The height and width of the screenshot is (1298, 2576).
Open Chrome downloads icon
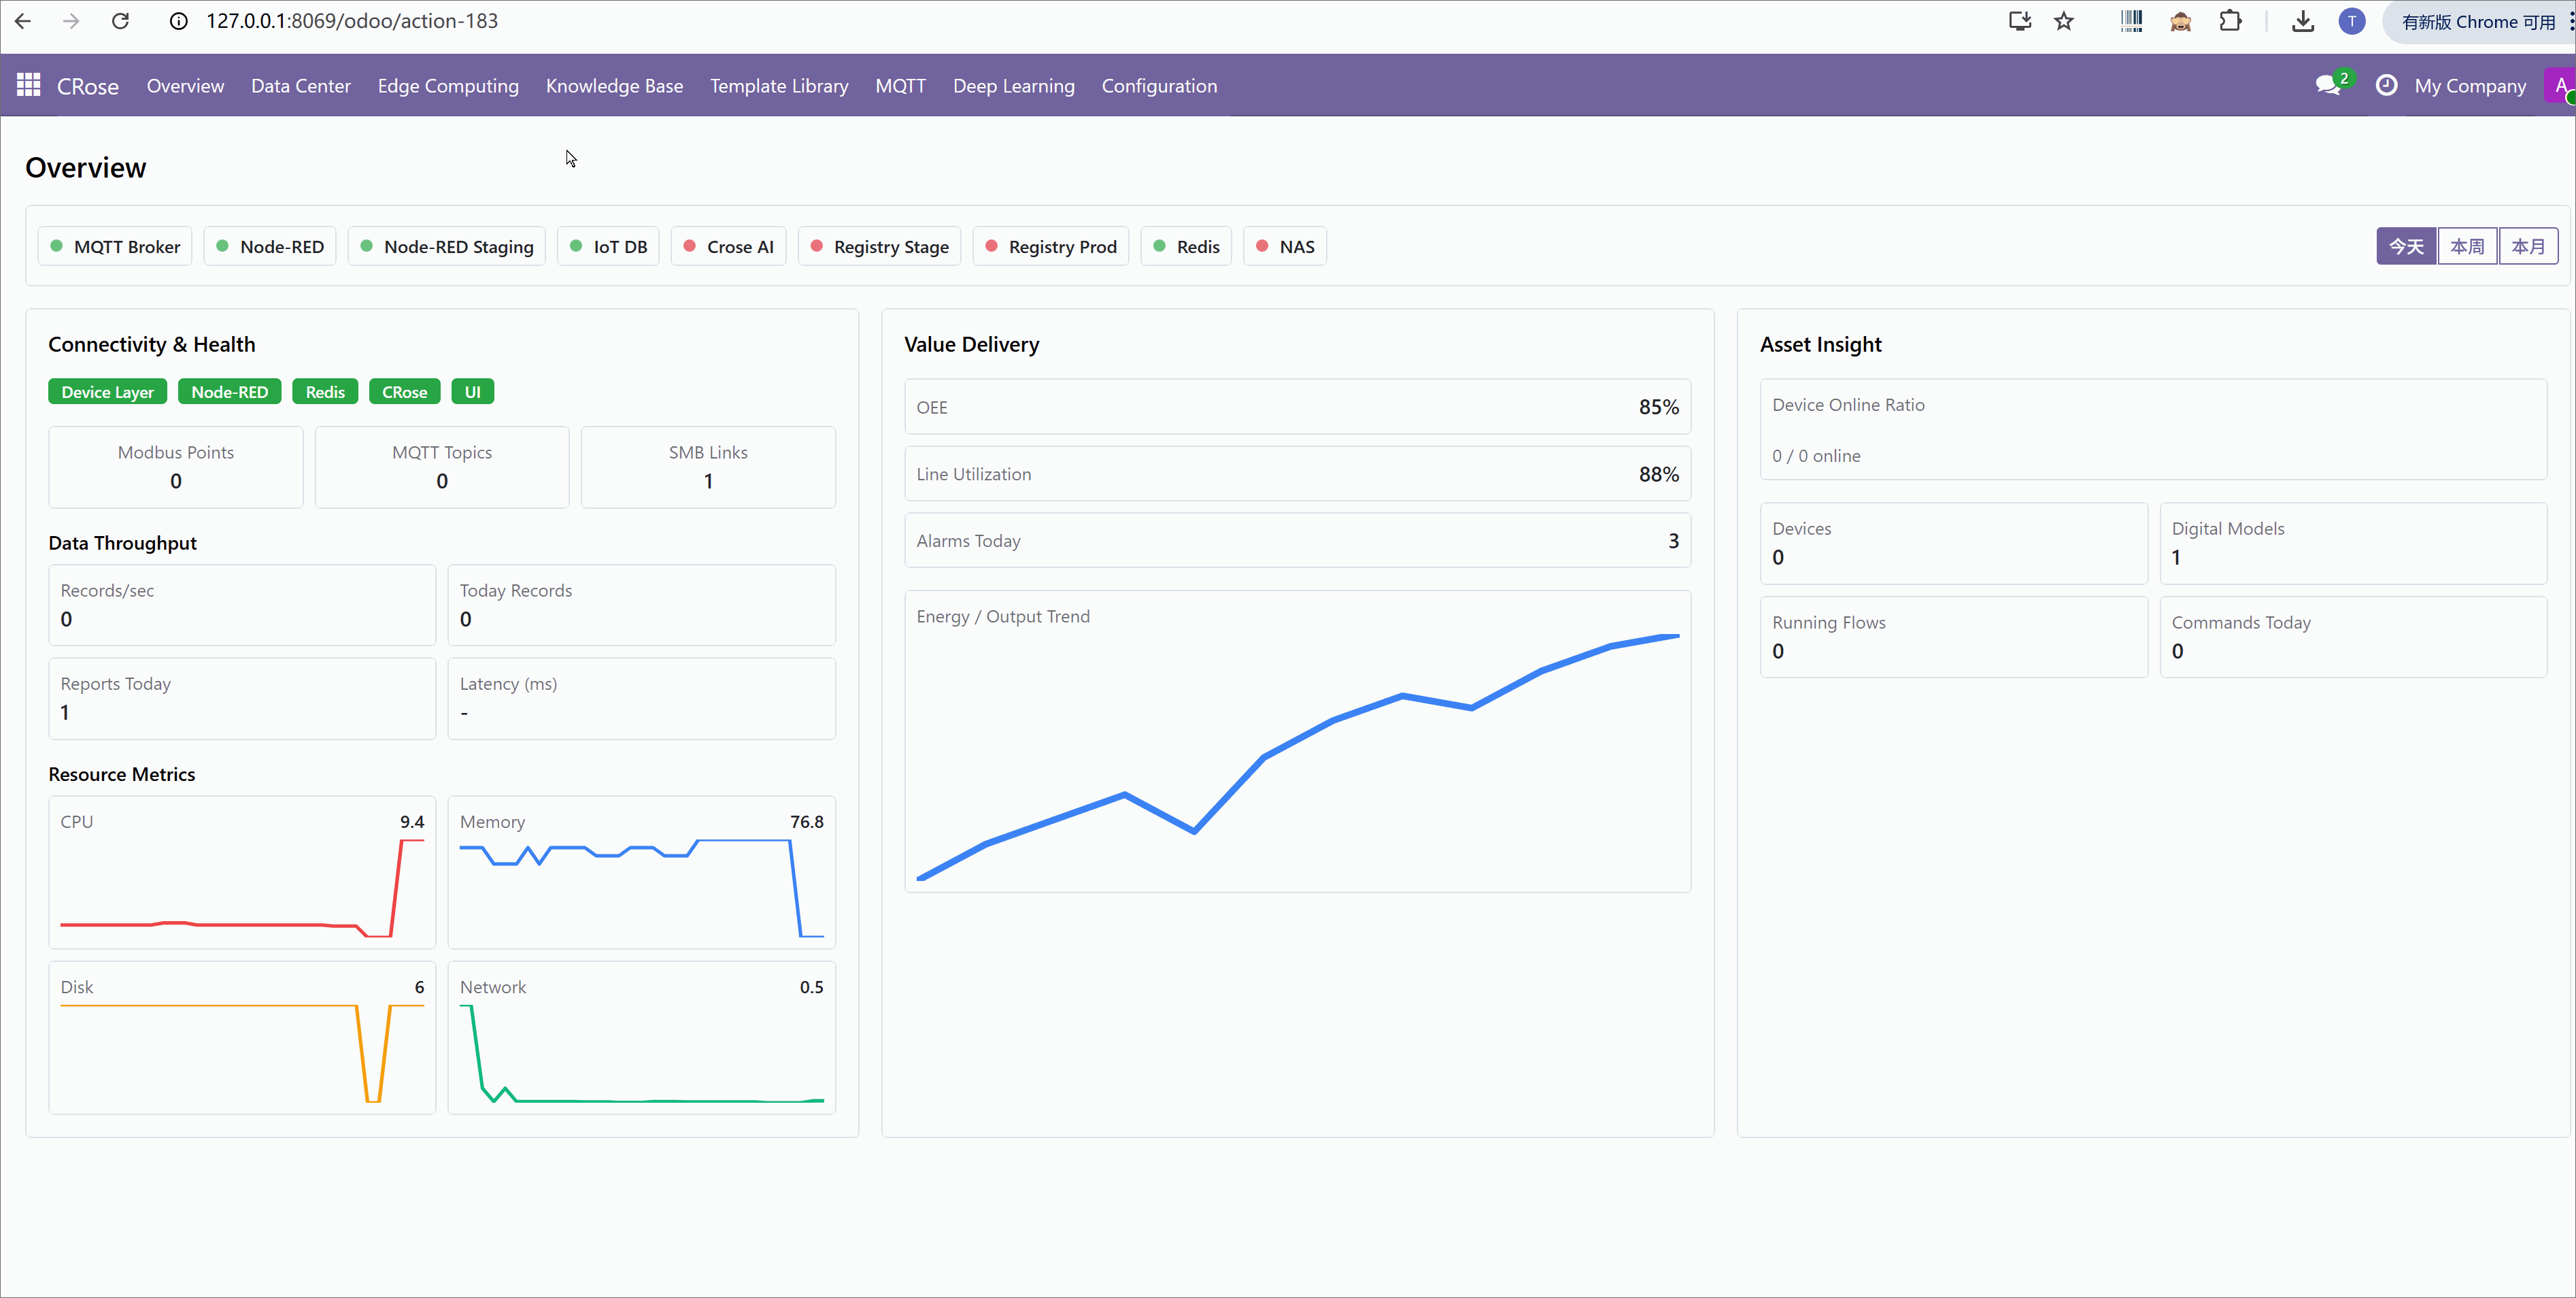pyautogui.click(x=2303, y=21)
